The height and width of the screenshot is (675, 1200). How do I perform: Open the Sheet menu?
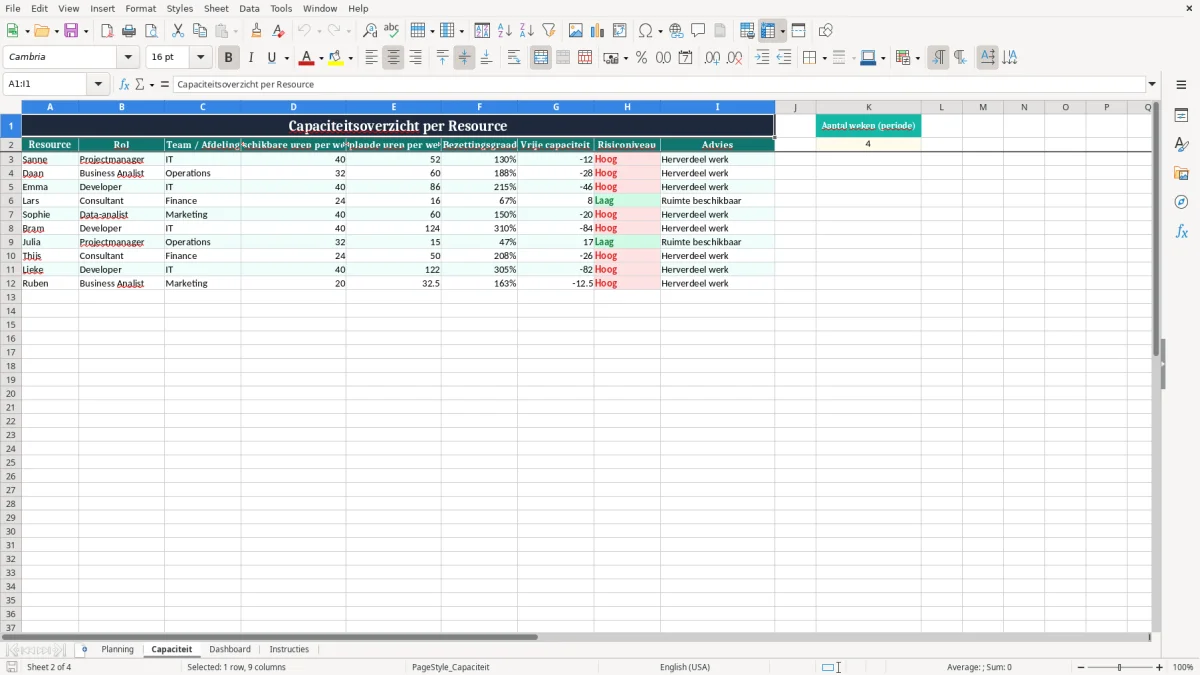216,8
